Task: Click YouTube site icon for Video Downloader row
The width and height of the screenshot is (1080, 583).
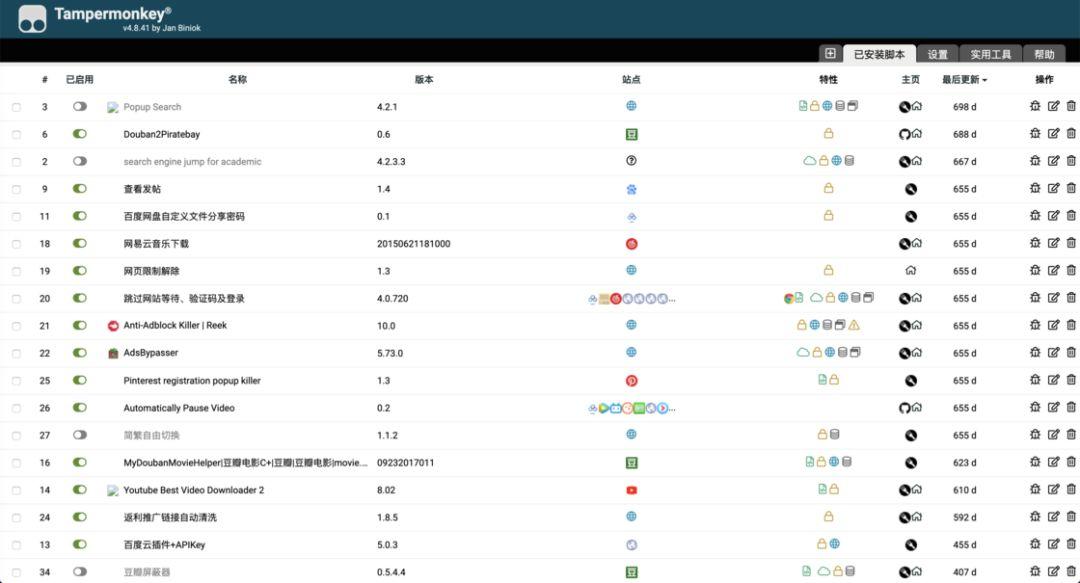Action: pos(631,491)
